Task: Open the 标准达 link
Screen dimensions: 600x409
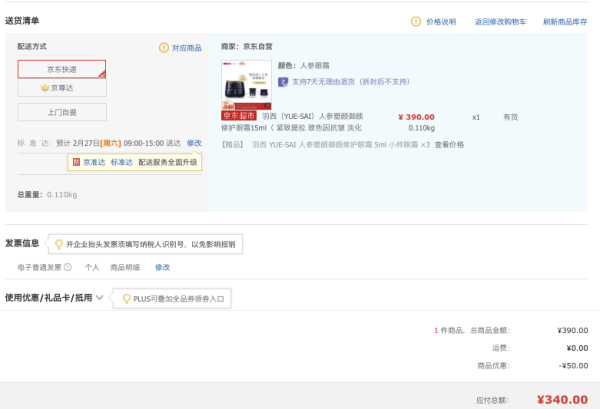Action: coord(122,162)
